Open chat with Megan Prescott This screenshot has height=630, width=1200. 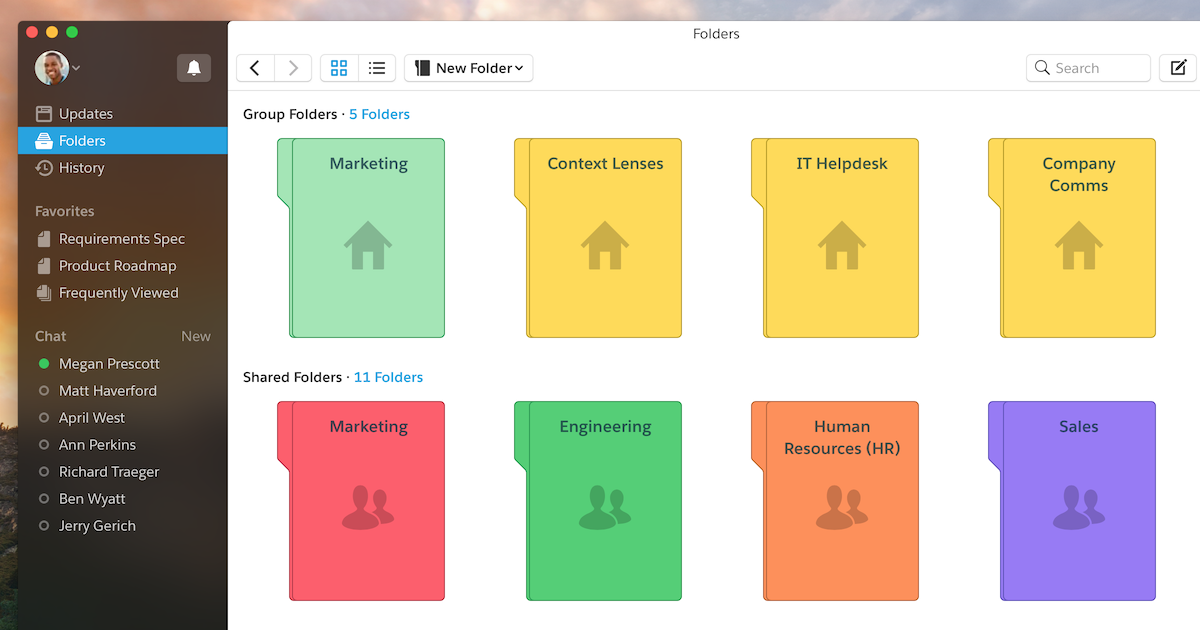click(x=109, y=364)
